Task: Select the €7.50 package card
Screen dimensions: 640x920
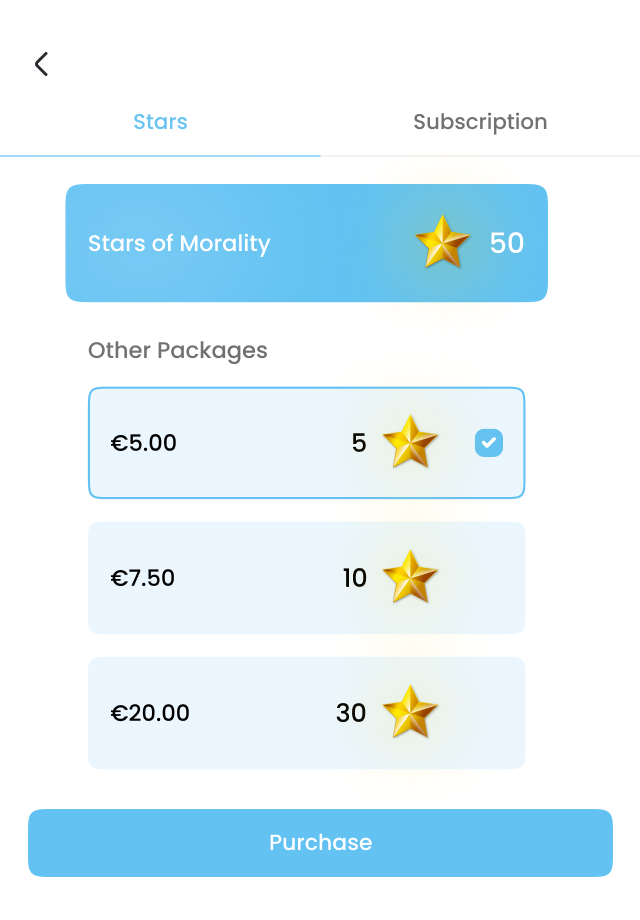Action: coord(306,578)
